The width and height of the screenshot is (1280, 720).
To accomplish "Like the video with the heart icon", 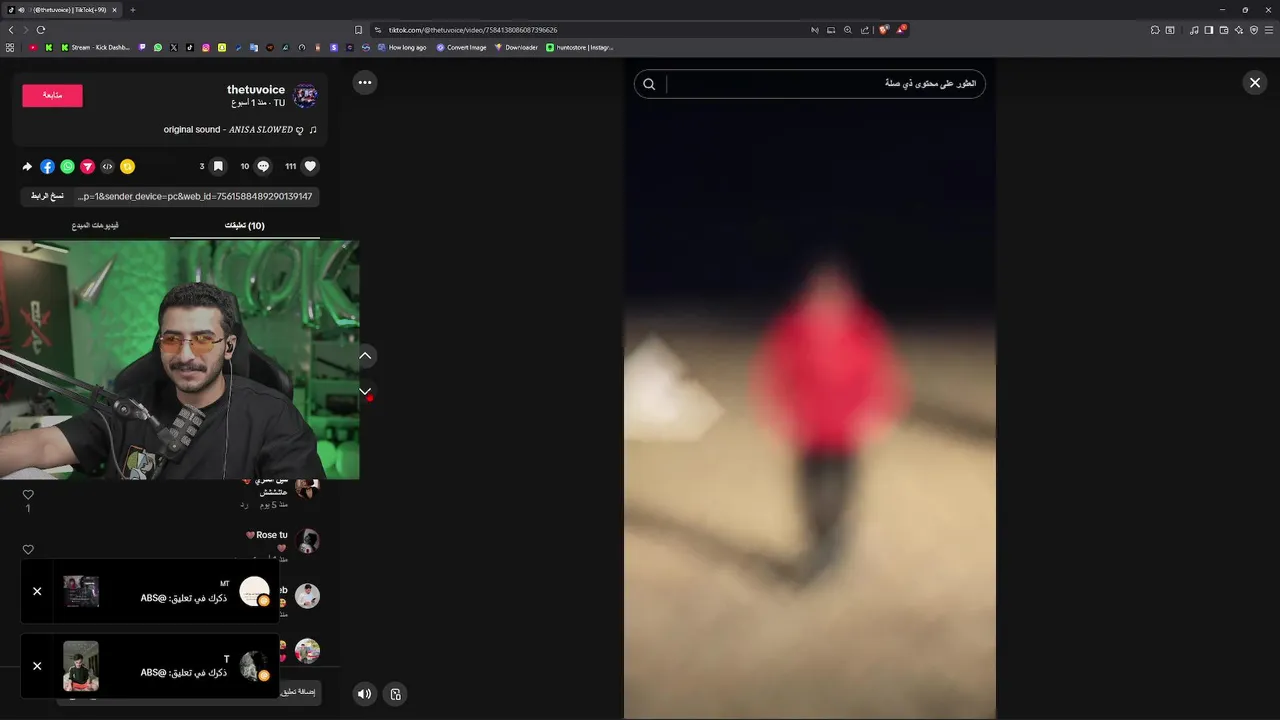I will pos(310,166).
